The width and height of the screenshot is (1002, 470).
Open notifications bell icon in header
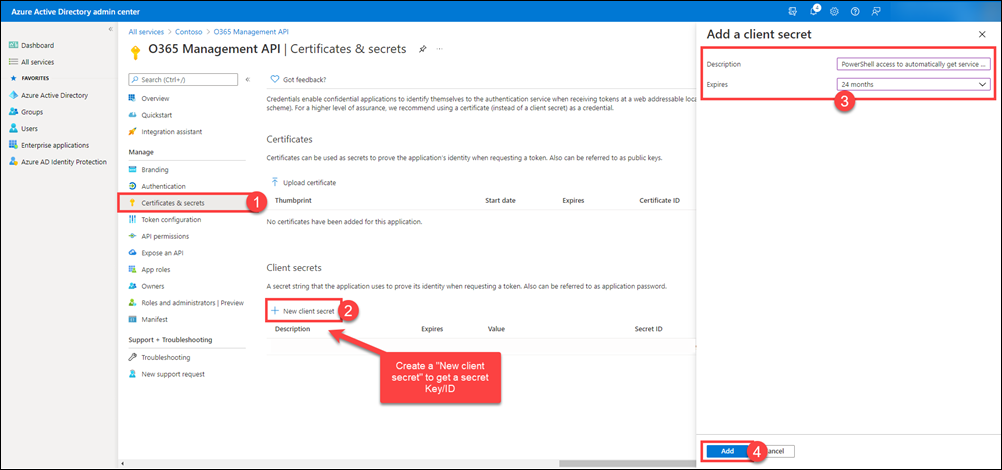tap(814, 11)
